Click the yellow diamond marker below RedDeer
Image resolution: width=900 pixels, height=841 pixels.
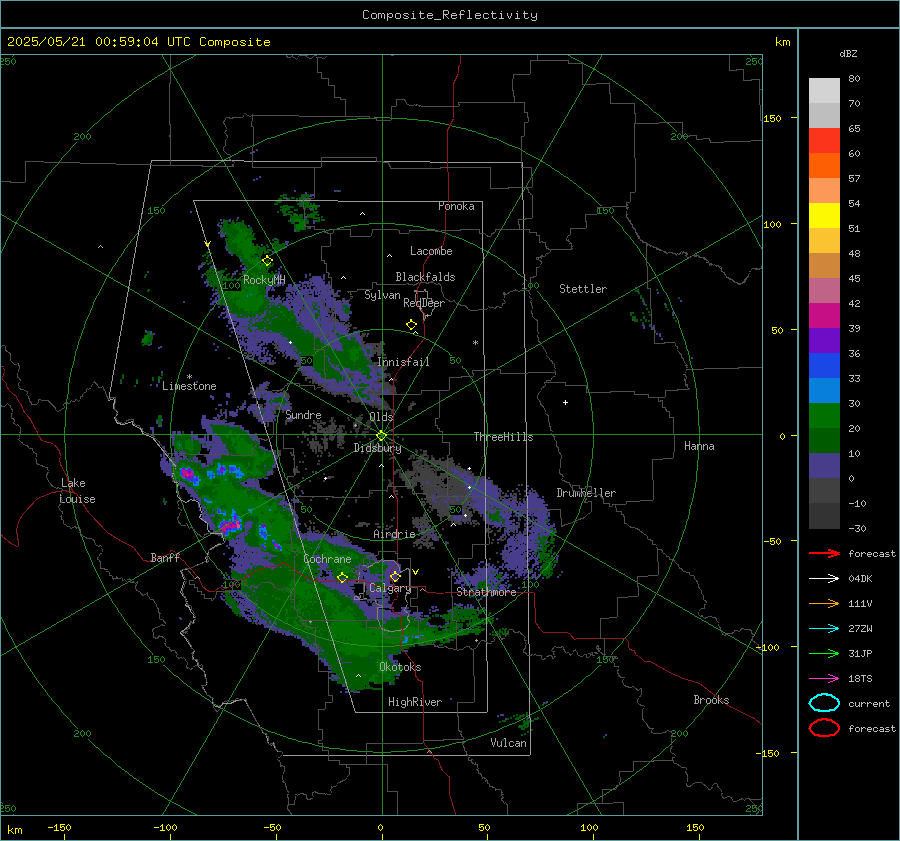click(412, 325)
